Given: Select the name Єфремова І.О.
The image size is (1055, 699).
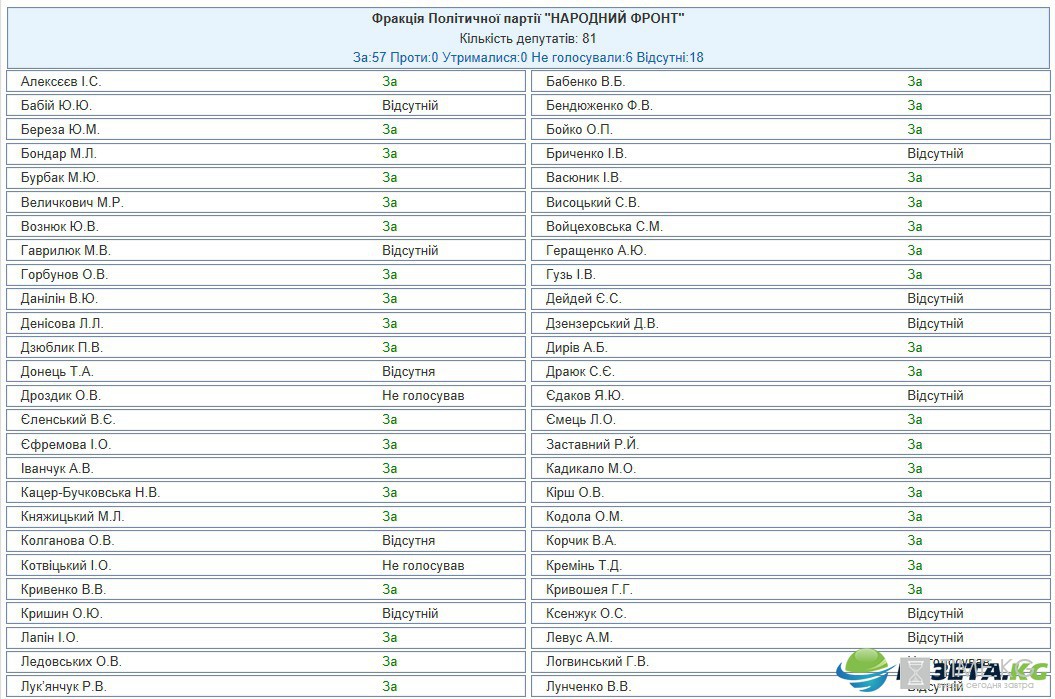Looking at the screenshot, I should pos(65,445).
